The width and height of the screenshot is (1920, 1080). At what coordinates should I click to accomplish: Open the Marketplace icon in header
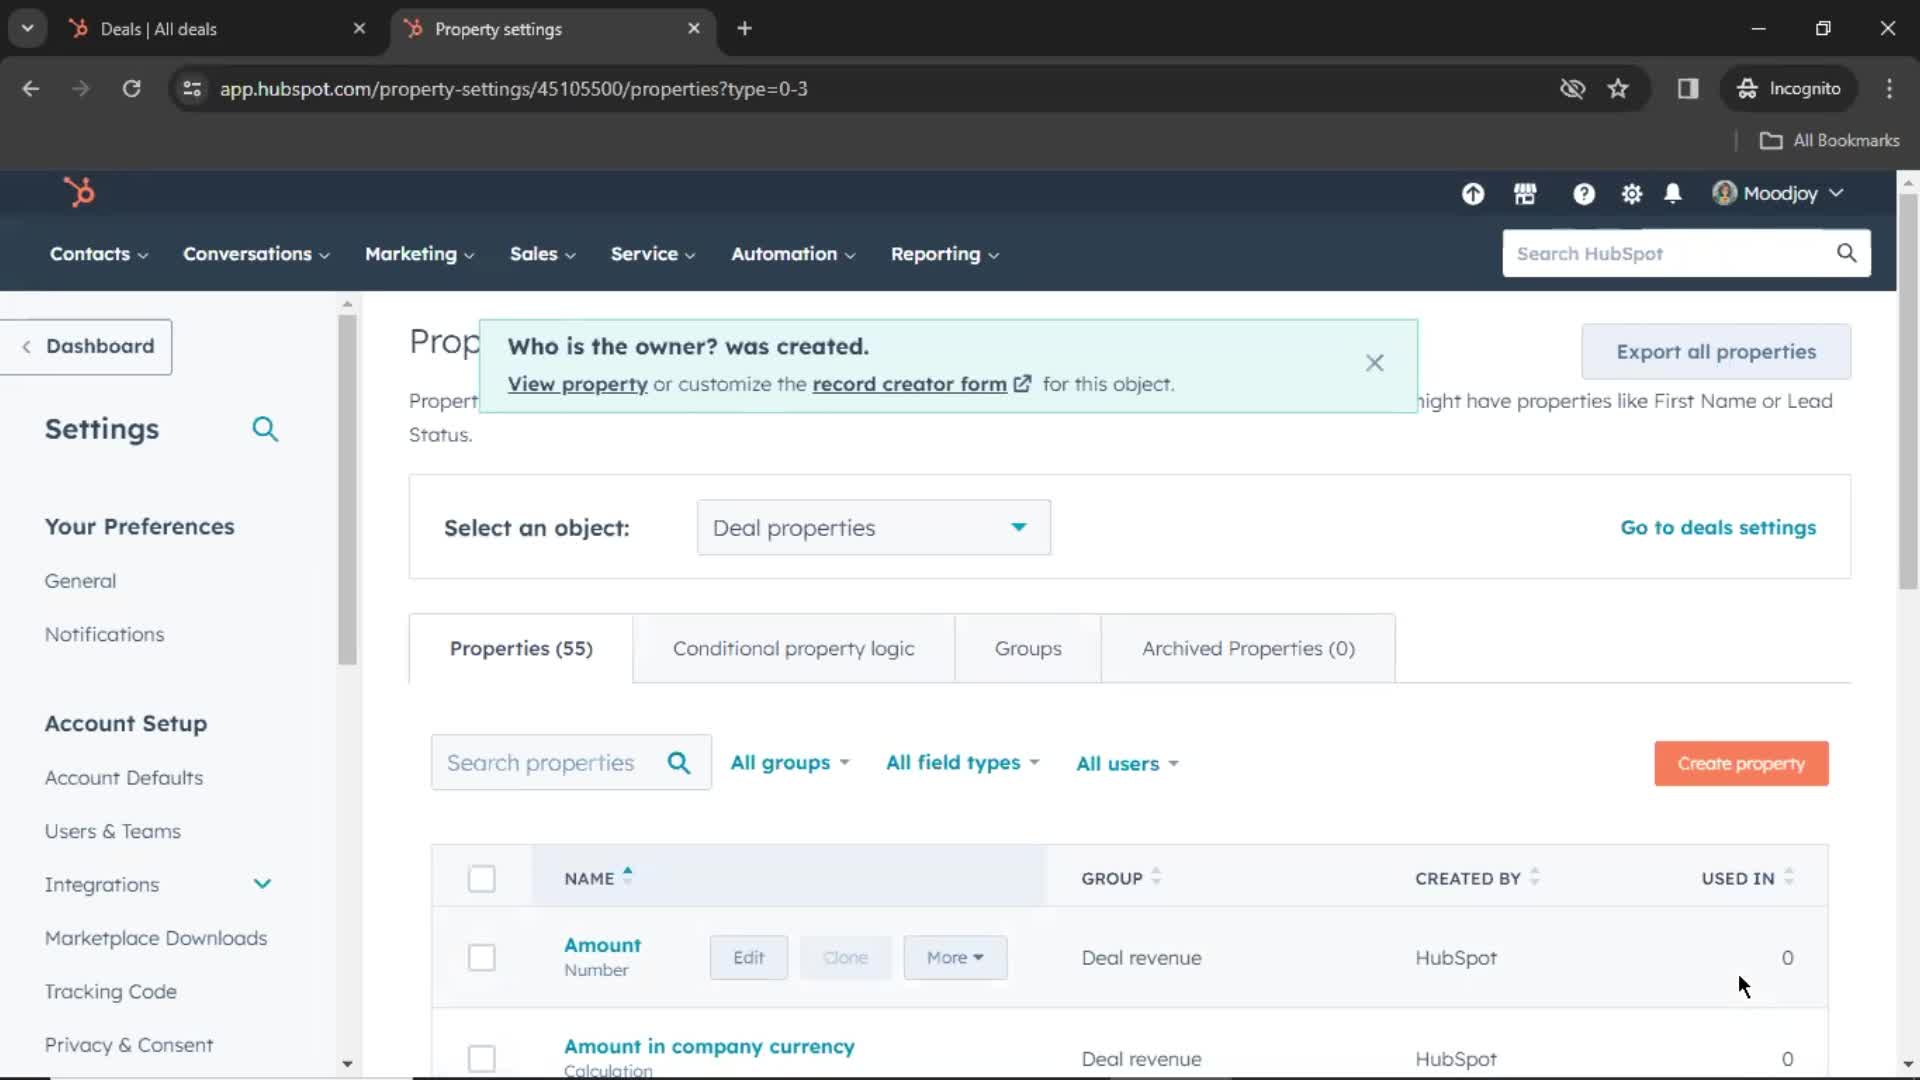pos(1525,194)
